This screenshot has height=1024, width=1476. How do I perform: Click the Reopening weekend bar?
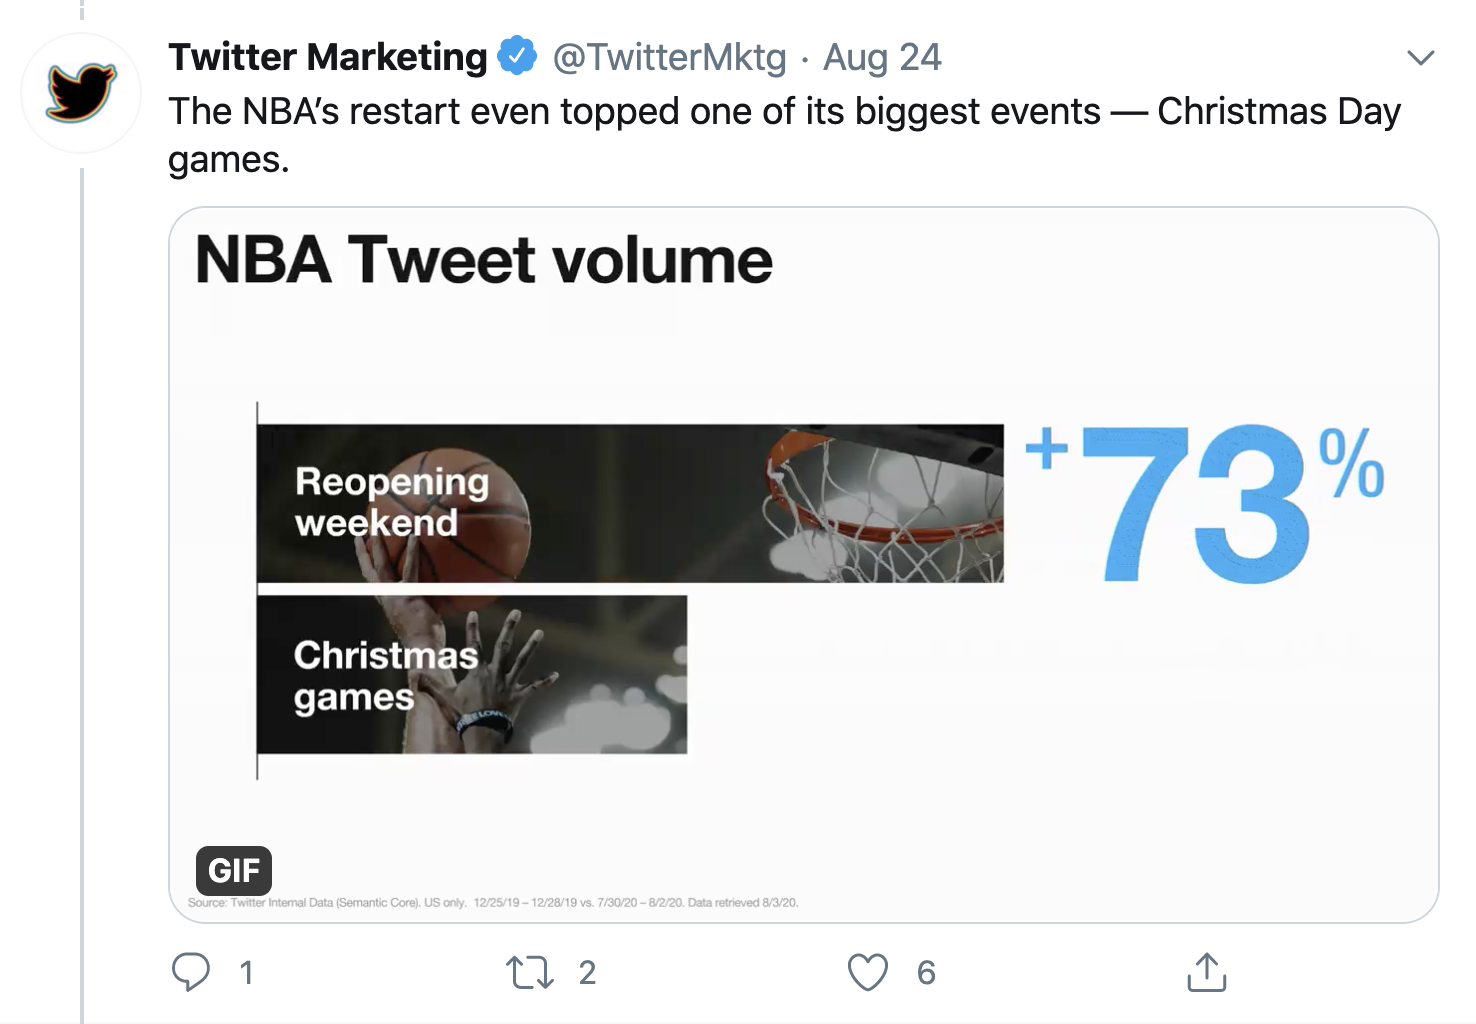point(630,503)
